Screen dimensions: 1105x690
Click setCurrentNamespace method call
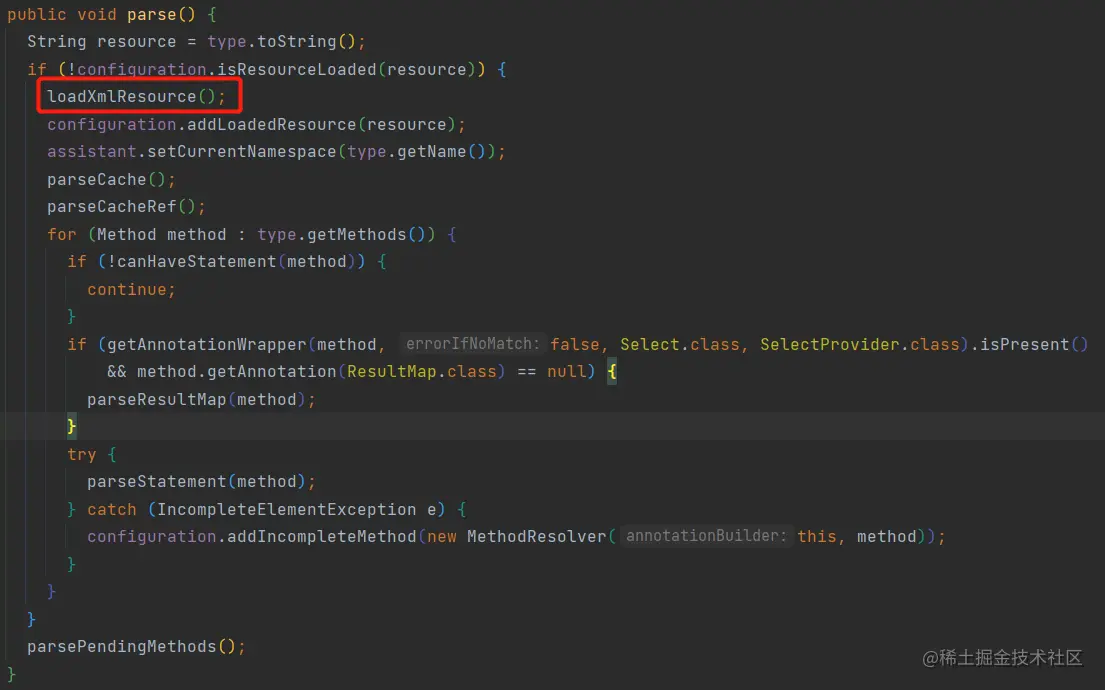click(242, 152)
